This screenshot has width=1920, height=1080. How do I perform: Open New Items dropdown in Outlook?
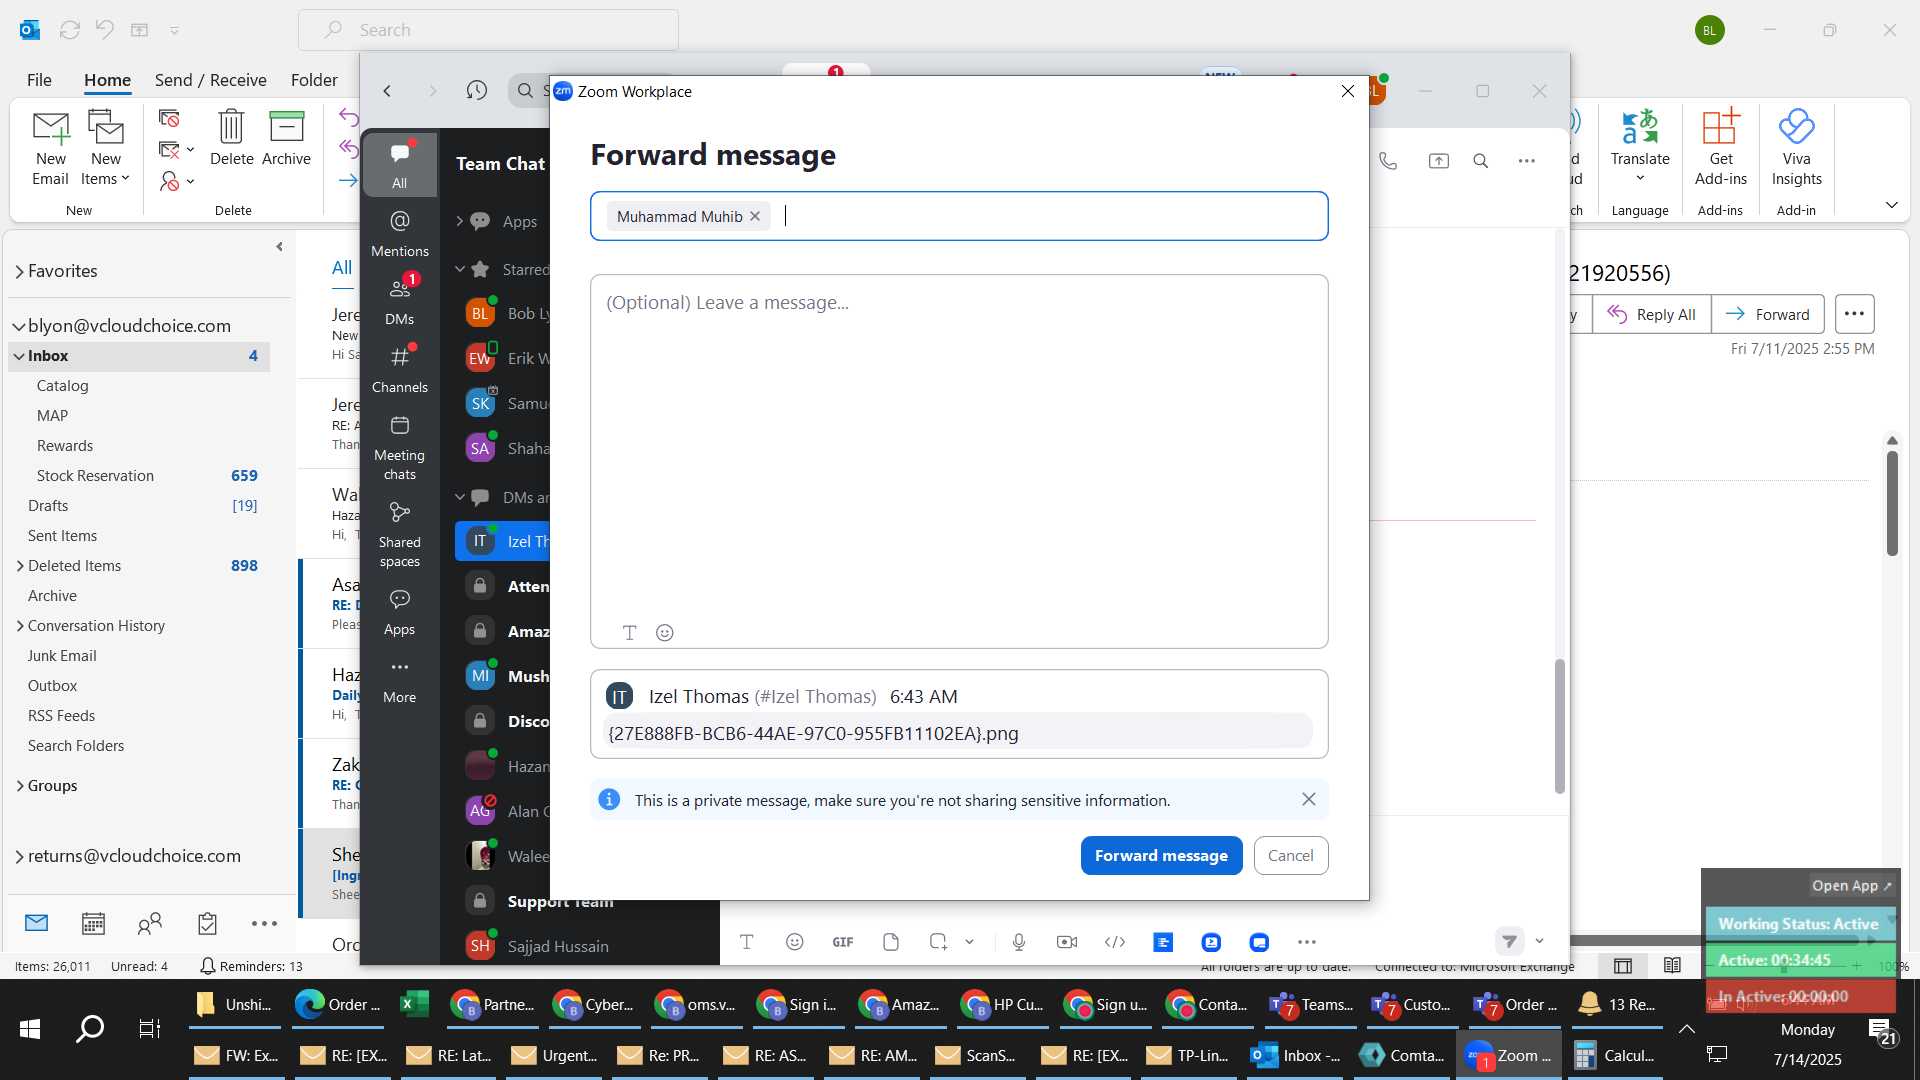click(105, 149)
